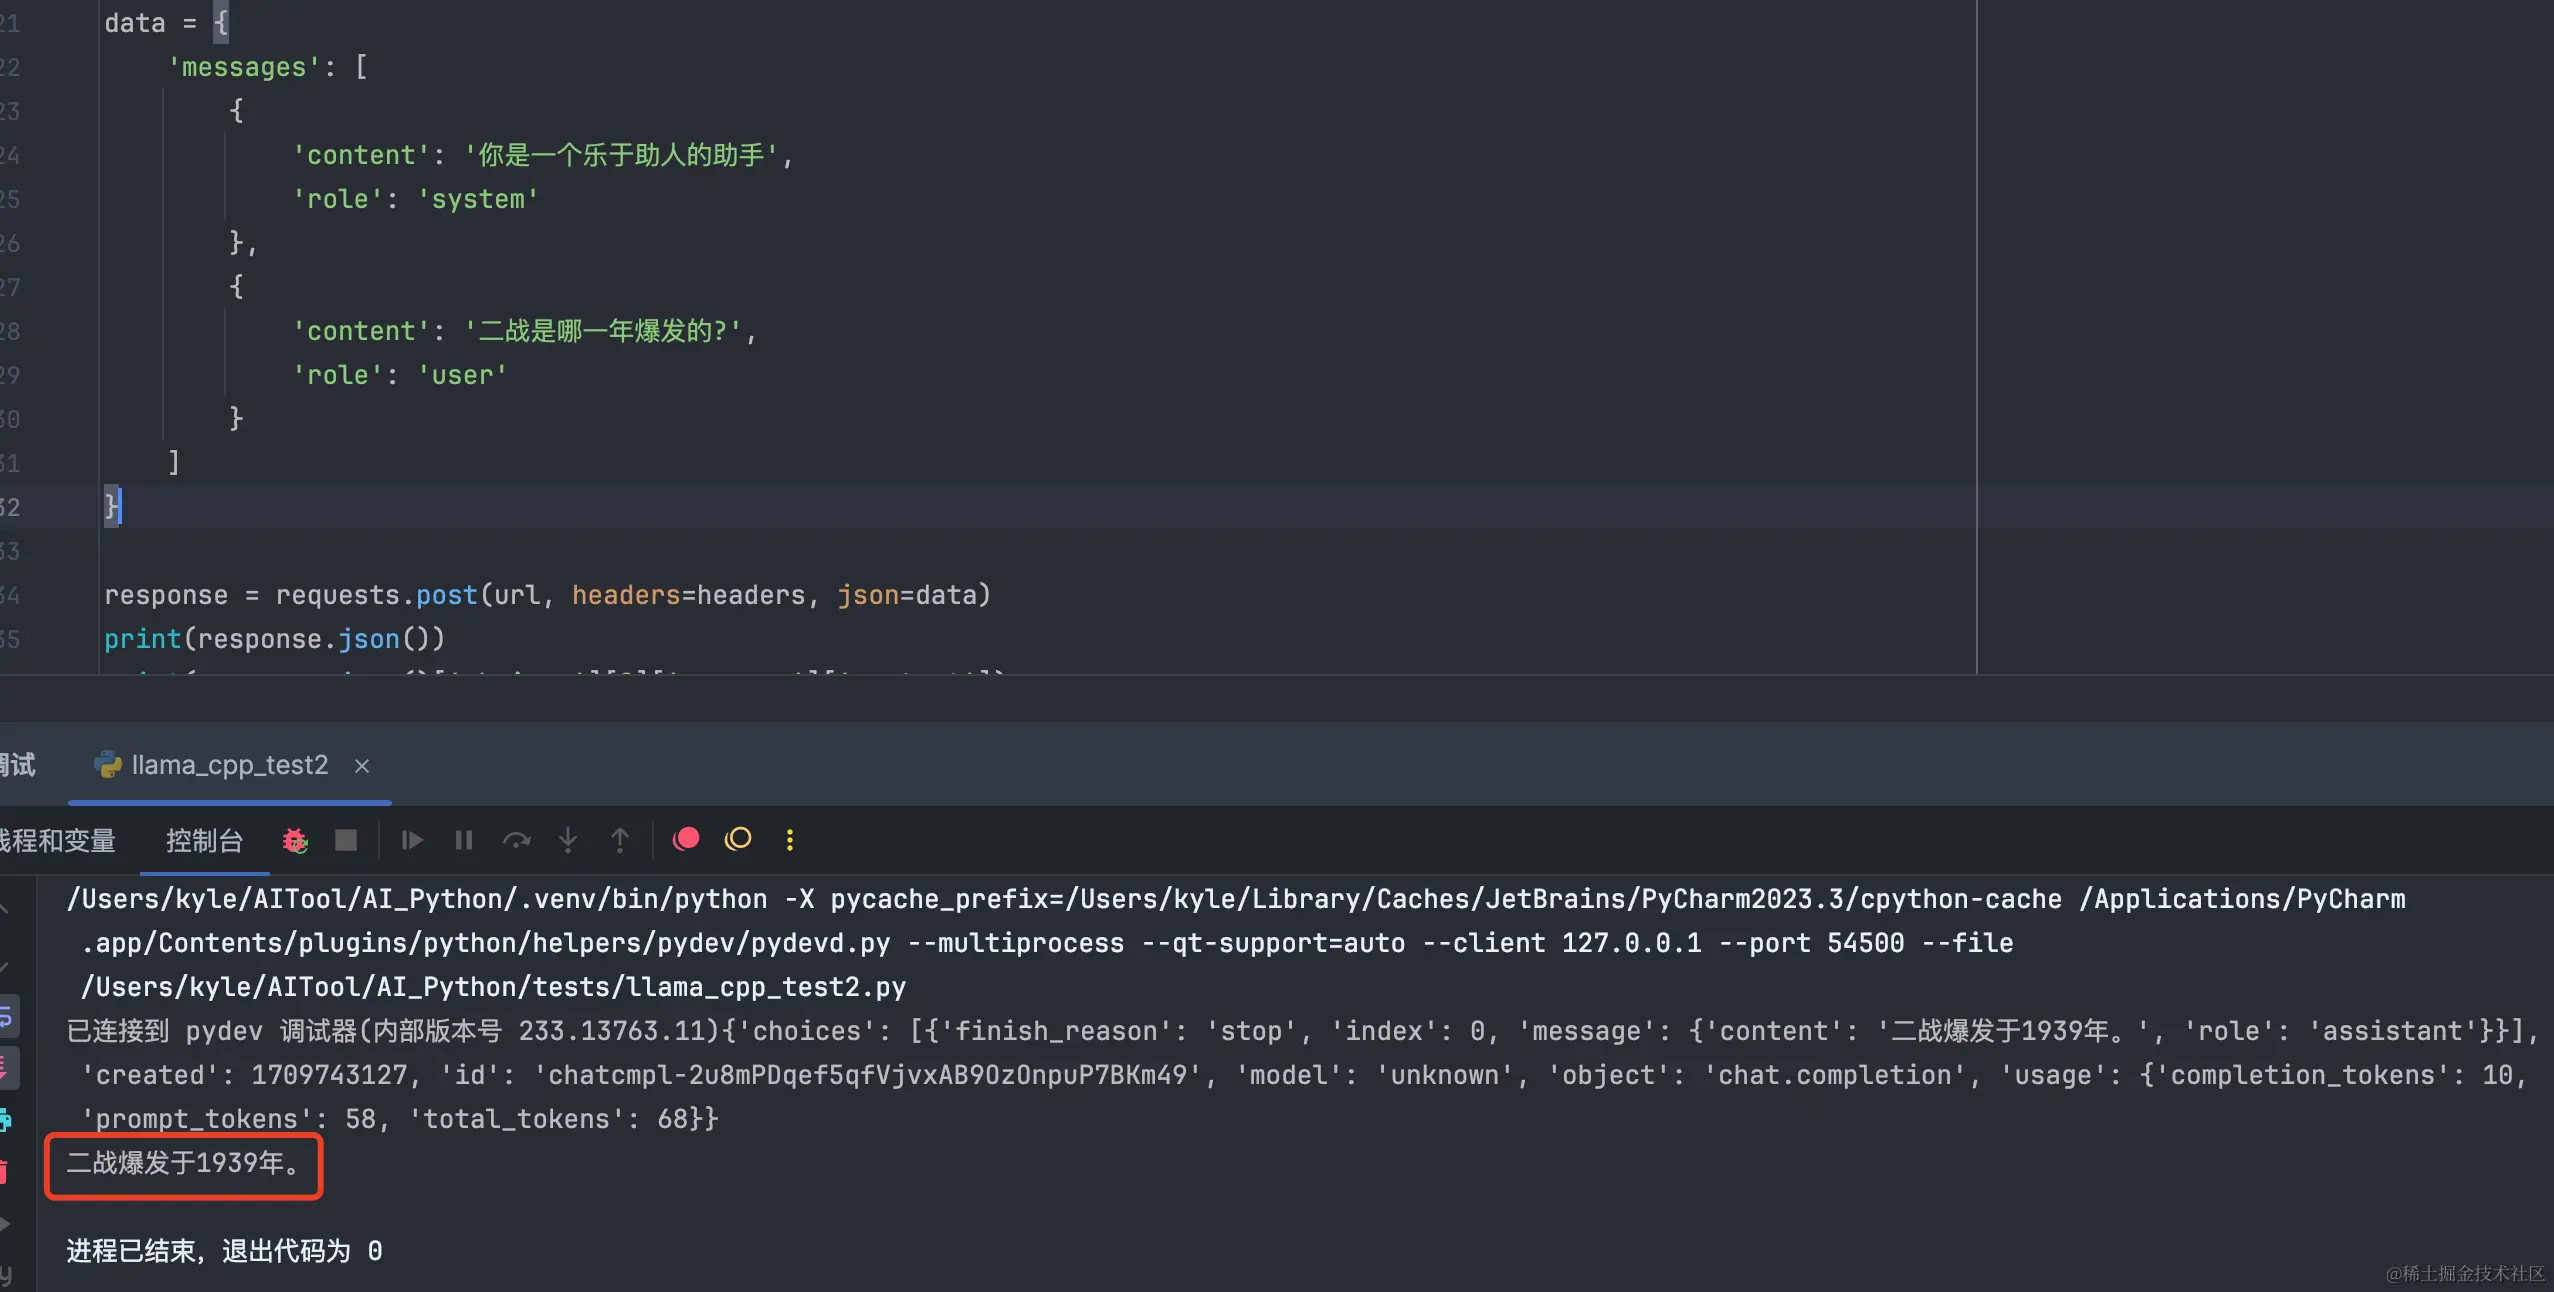The width and height of the screenshot is (2554, 1292).
Task: Clear console with trash icon
Action: coord(6,1171)
